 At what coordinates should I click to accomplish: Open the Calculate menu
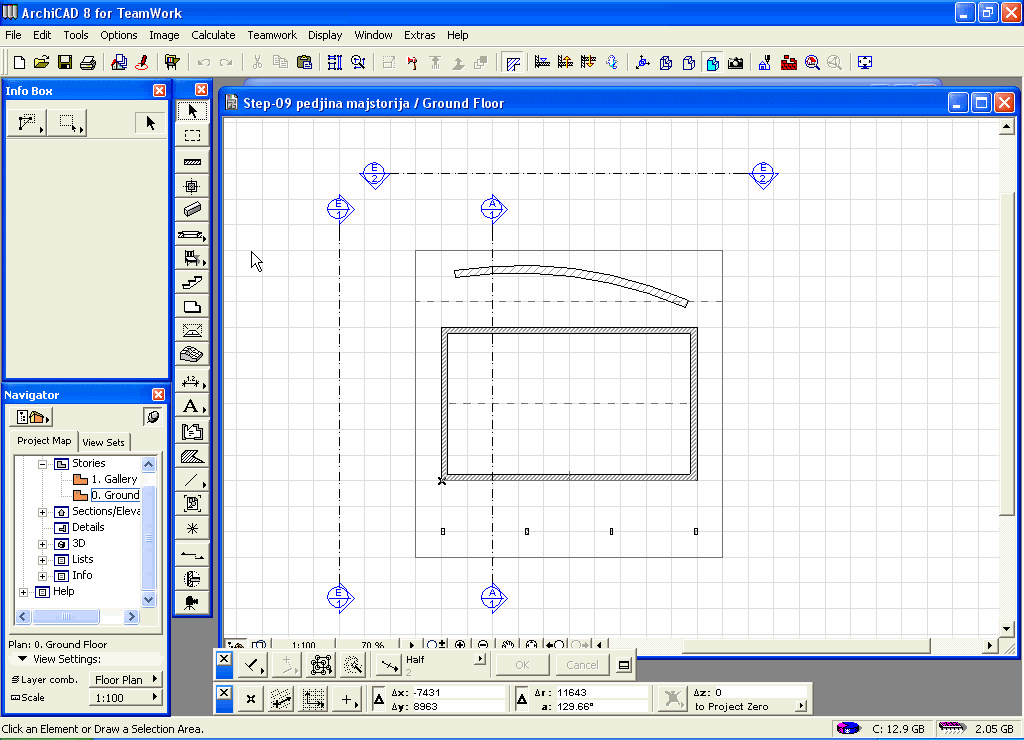click(x=213, y=35)
